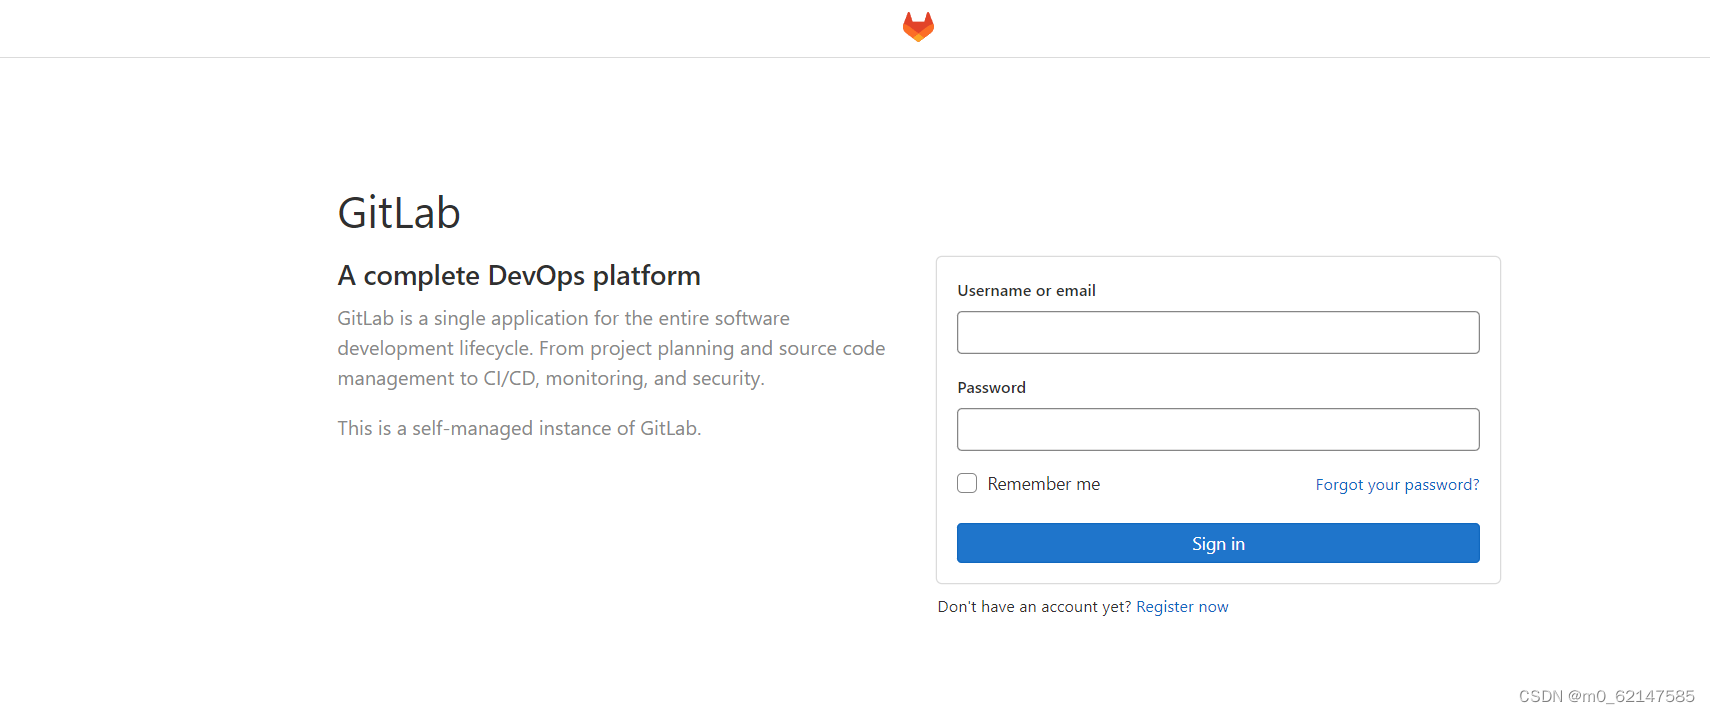The height and width of the screenshot is (714, 1710).
Task: Click the 'Remember me' label text
Action: tap(1044, 484)
